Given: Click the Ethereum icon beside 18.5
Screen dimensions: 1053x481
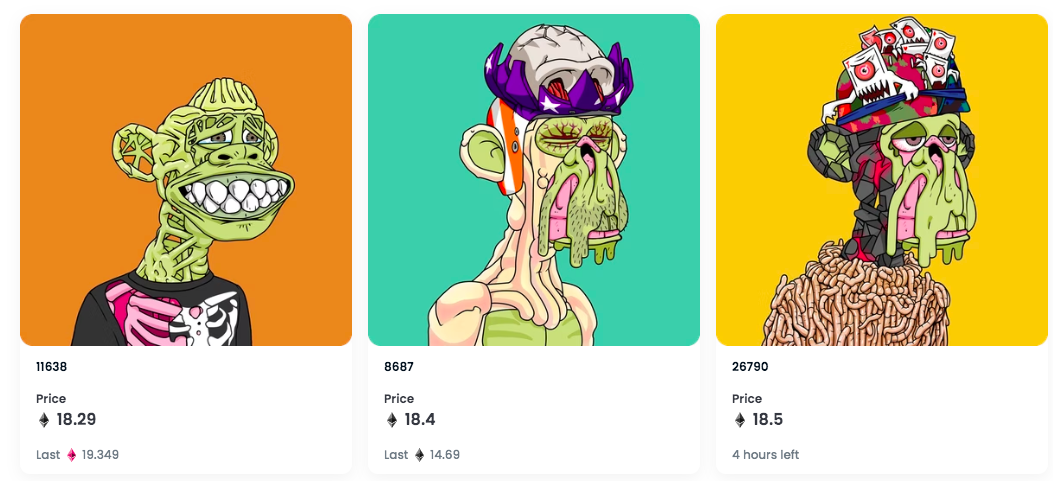Looking at the screenshot, I should (x=739, y=420).
